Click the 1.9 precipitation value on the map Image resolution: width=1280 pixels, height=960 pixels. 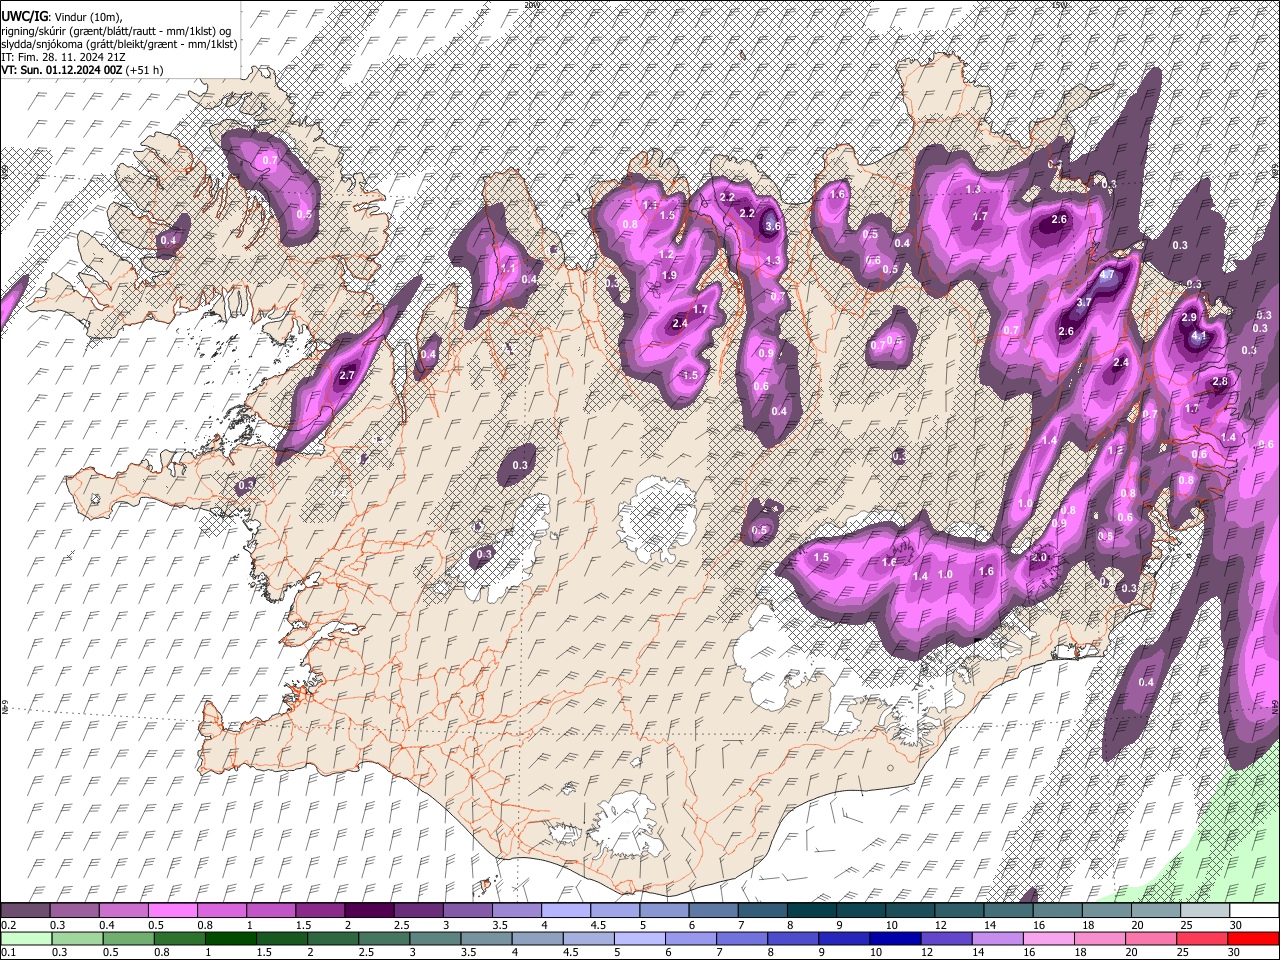coord(669,275)
